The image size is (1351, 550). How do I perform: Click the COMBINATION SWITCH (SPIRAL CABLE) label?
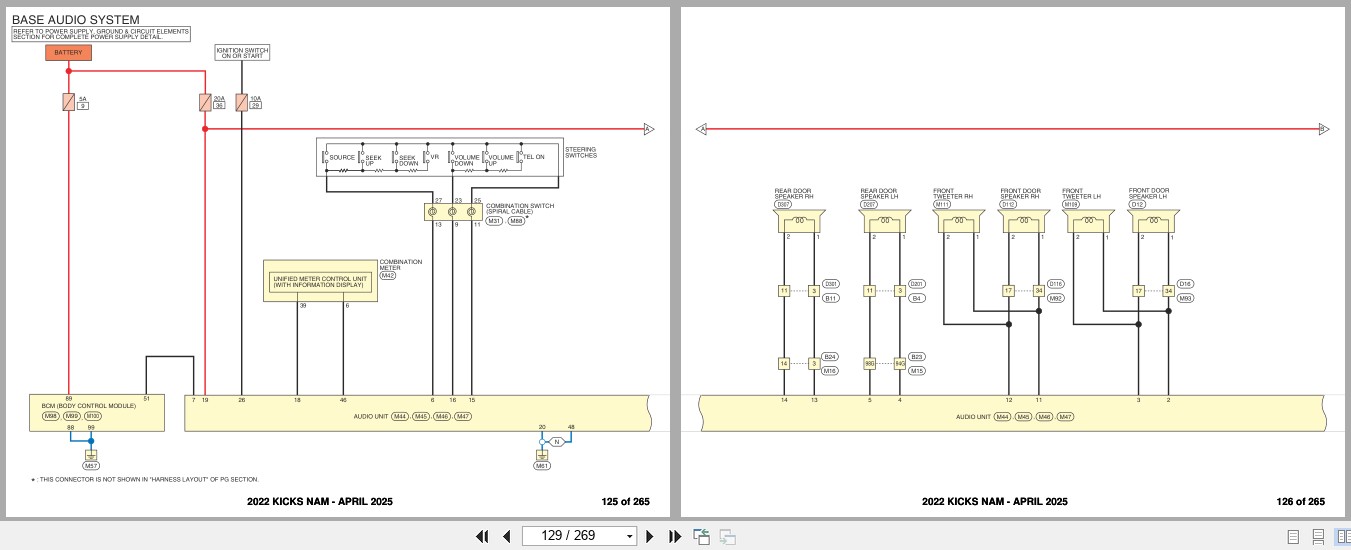(520, 209)
